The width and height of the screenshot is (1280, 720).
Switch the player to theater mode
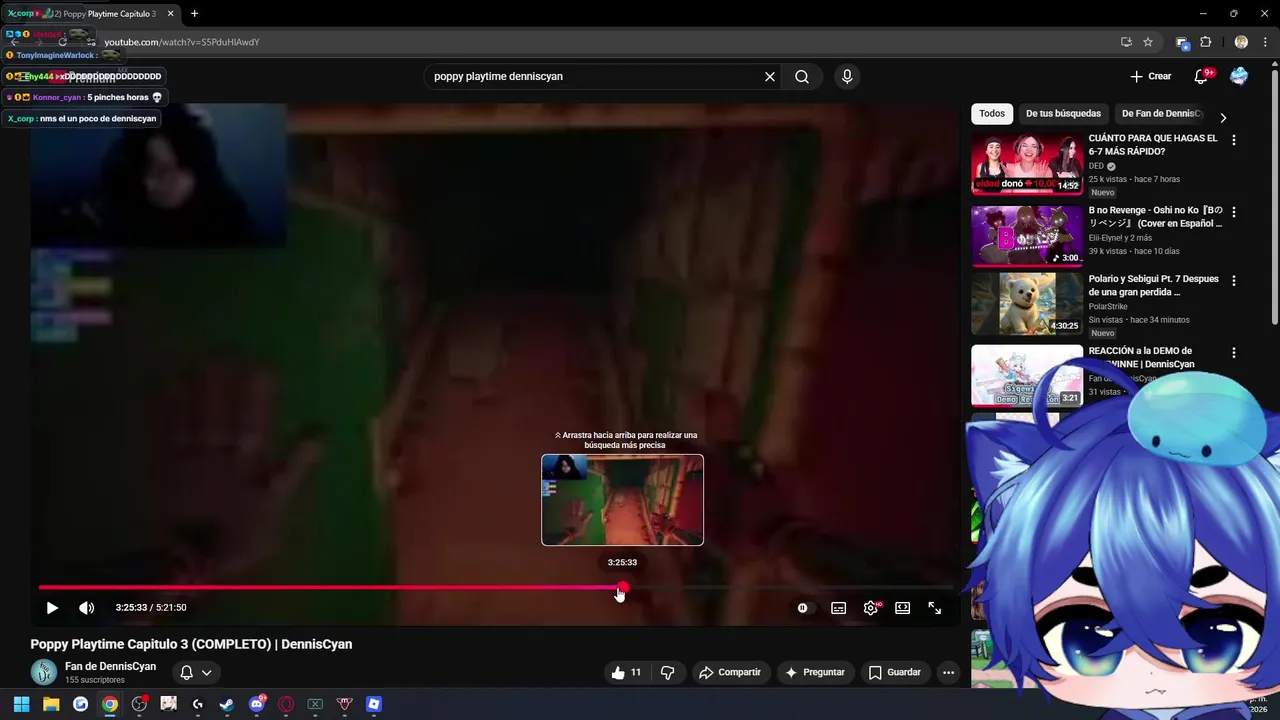pyautogui.click(x=903, y=608)
